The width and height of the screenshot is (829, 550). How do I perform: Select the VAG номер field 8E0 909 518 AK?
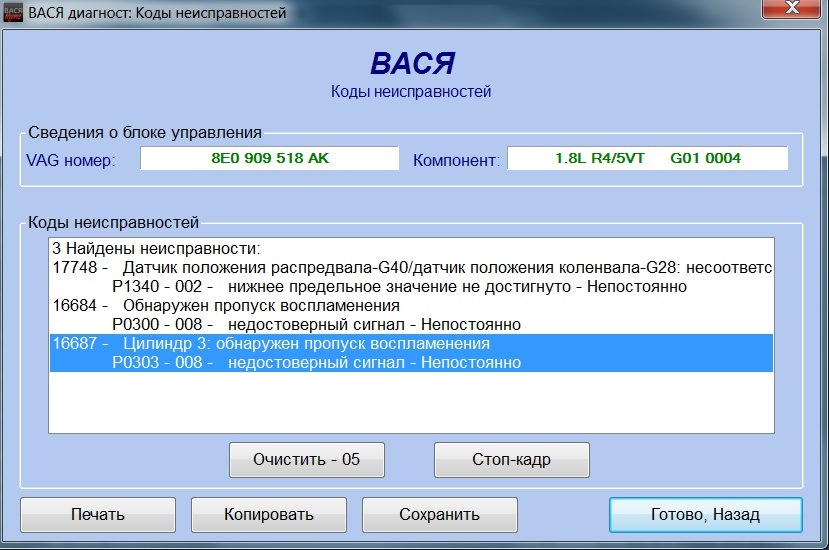click(270, 158)
